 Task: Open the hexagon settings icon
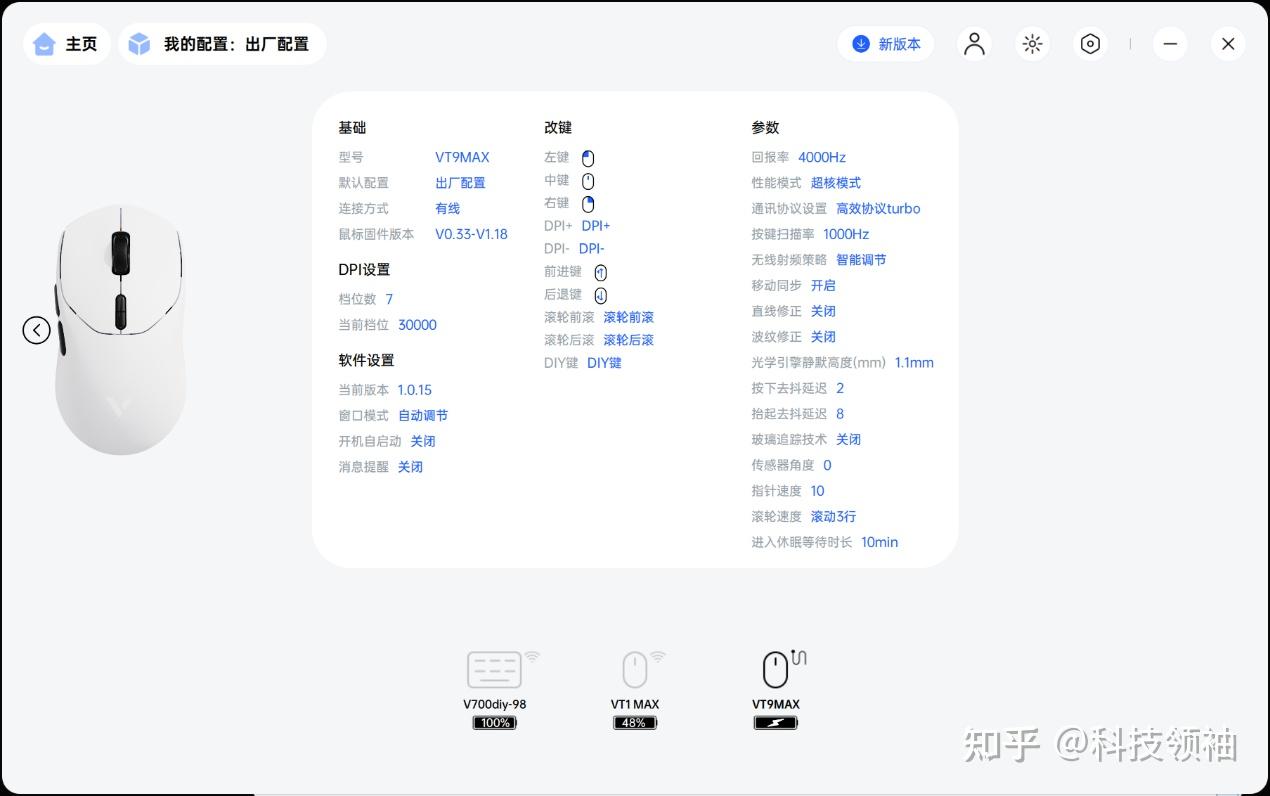1090,44
